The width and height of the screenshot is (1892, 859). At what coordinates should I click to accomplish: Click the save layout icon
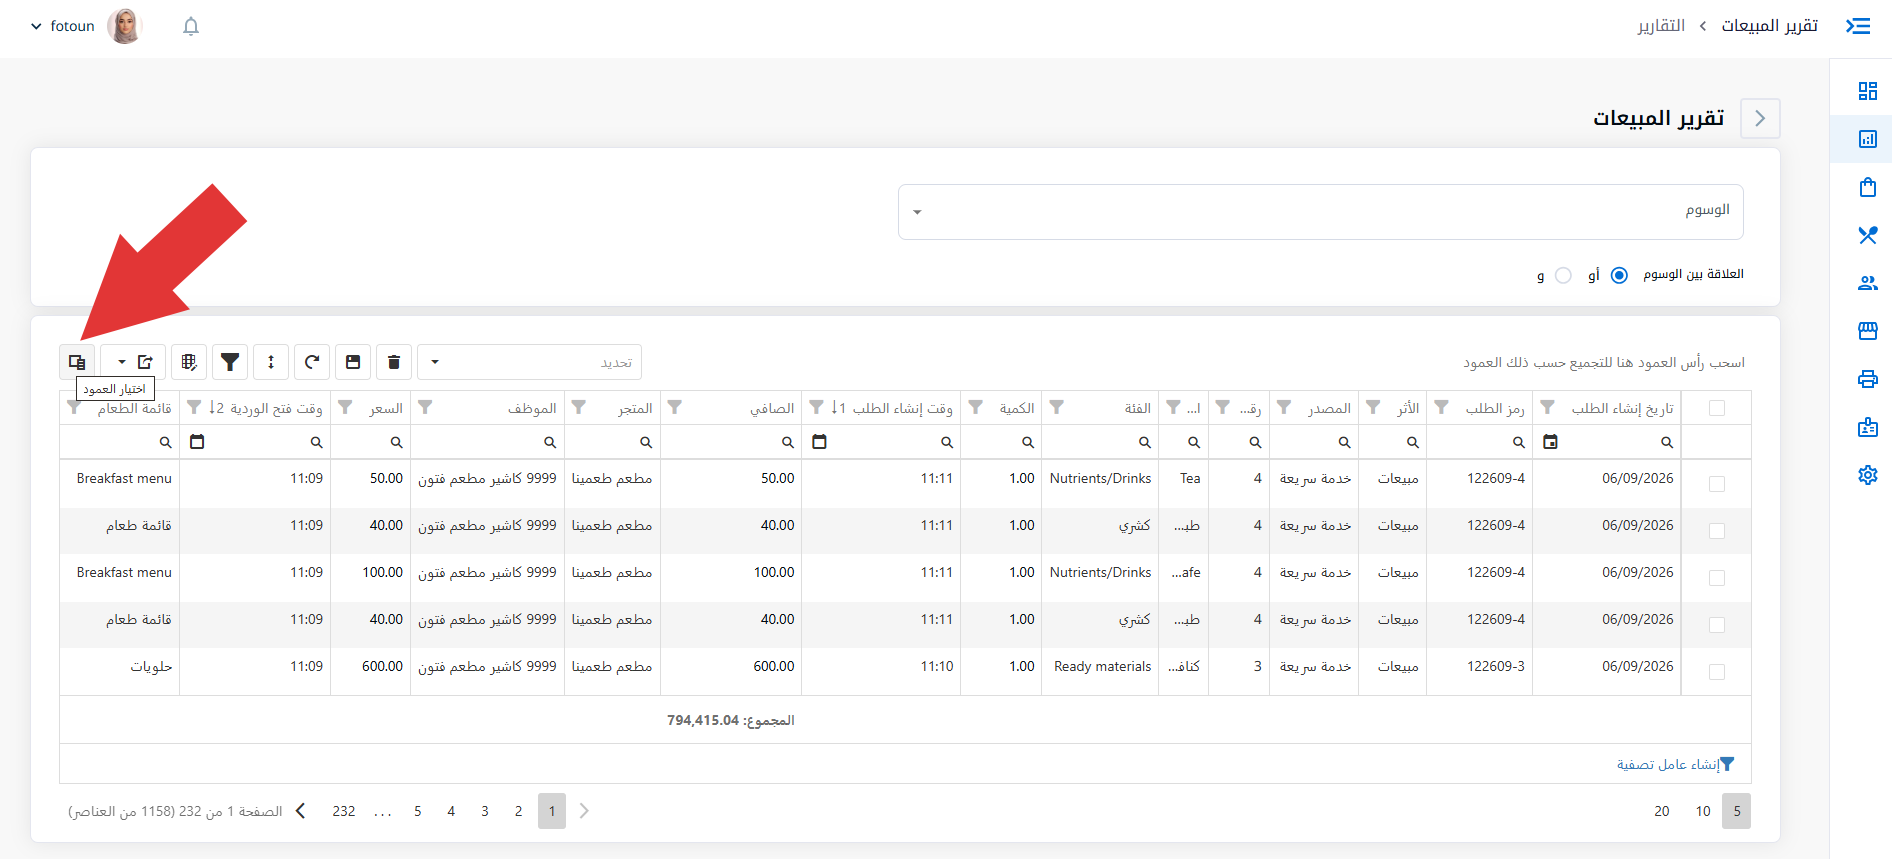[353, 362]
